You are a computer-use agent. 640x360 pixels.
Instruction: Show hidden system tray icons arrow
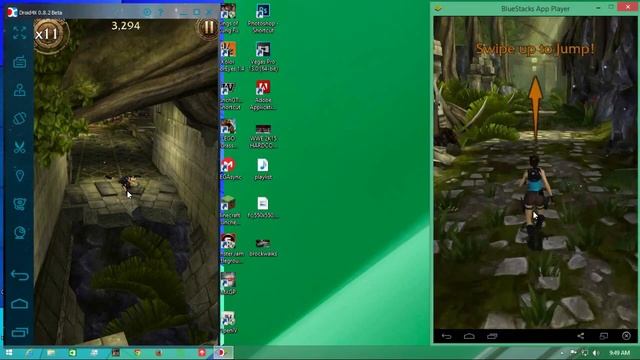562,353
